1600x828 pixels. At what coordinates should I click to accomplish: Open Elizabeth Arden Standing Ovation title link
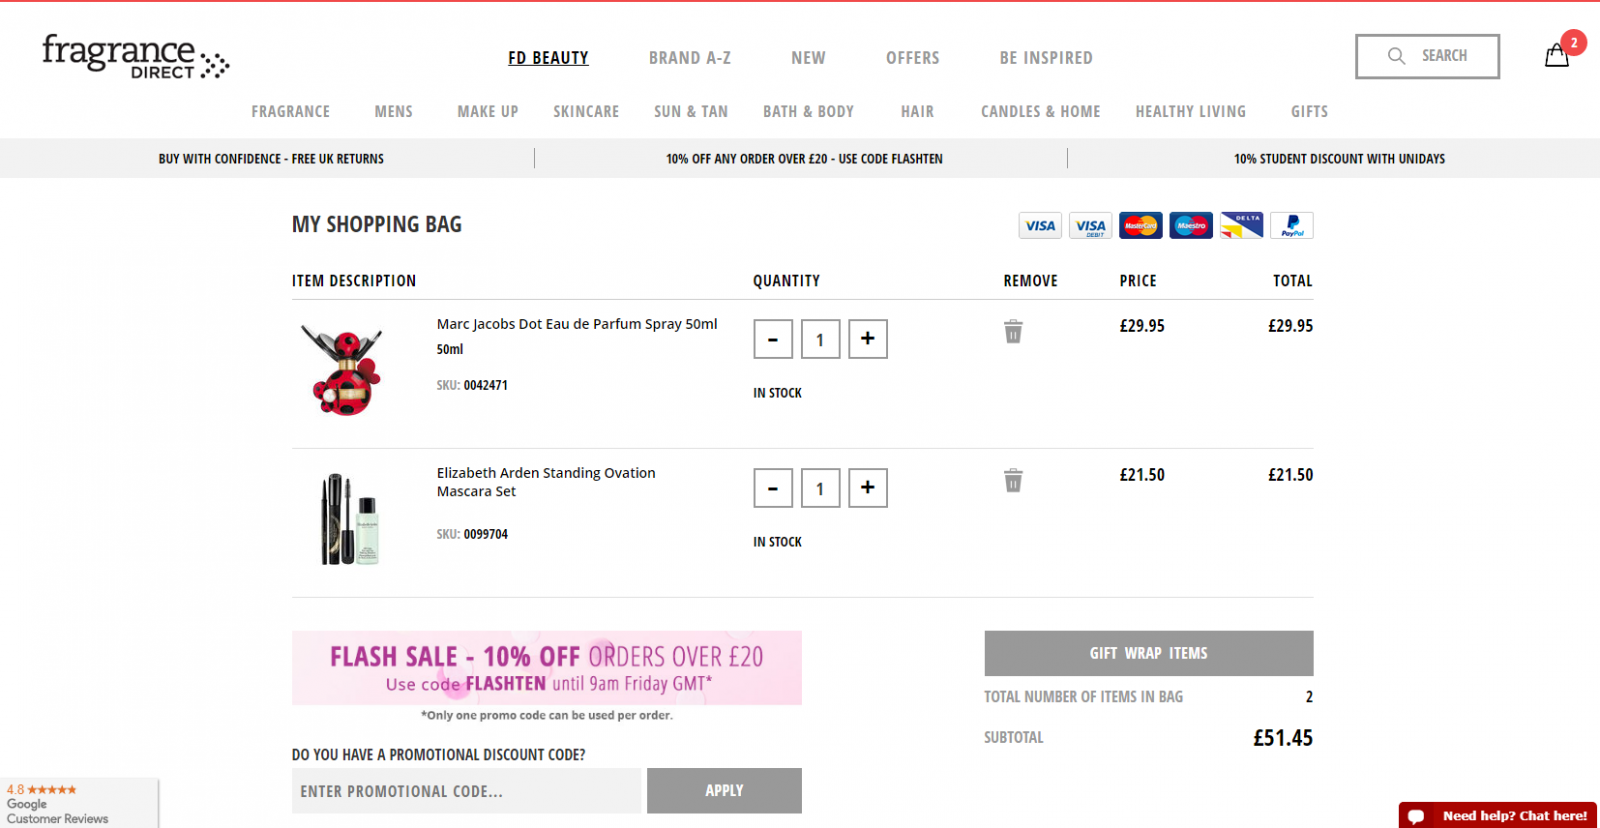pyautogui.click(x=546, y=482)
